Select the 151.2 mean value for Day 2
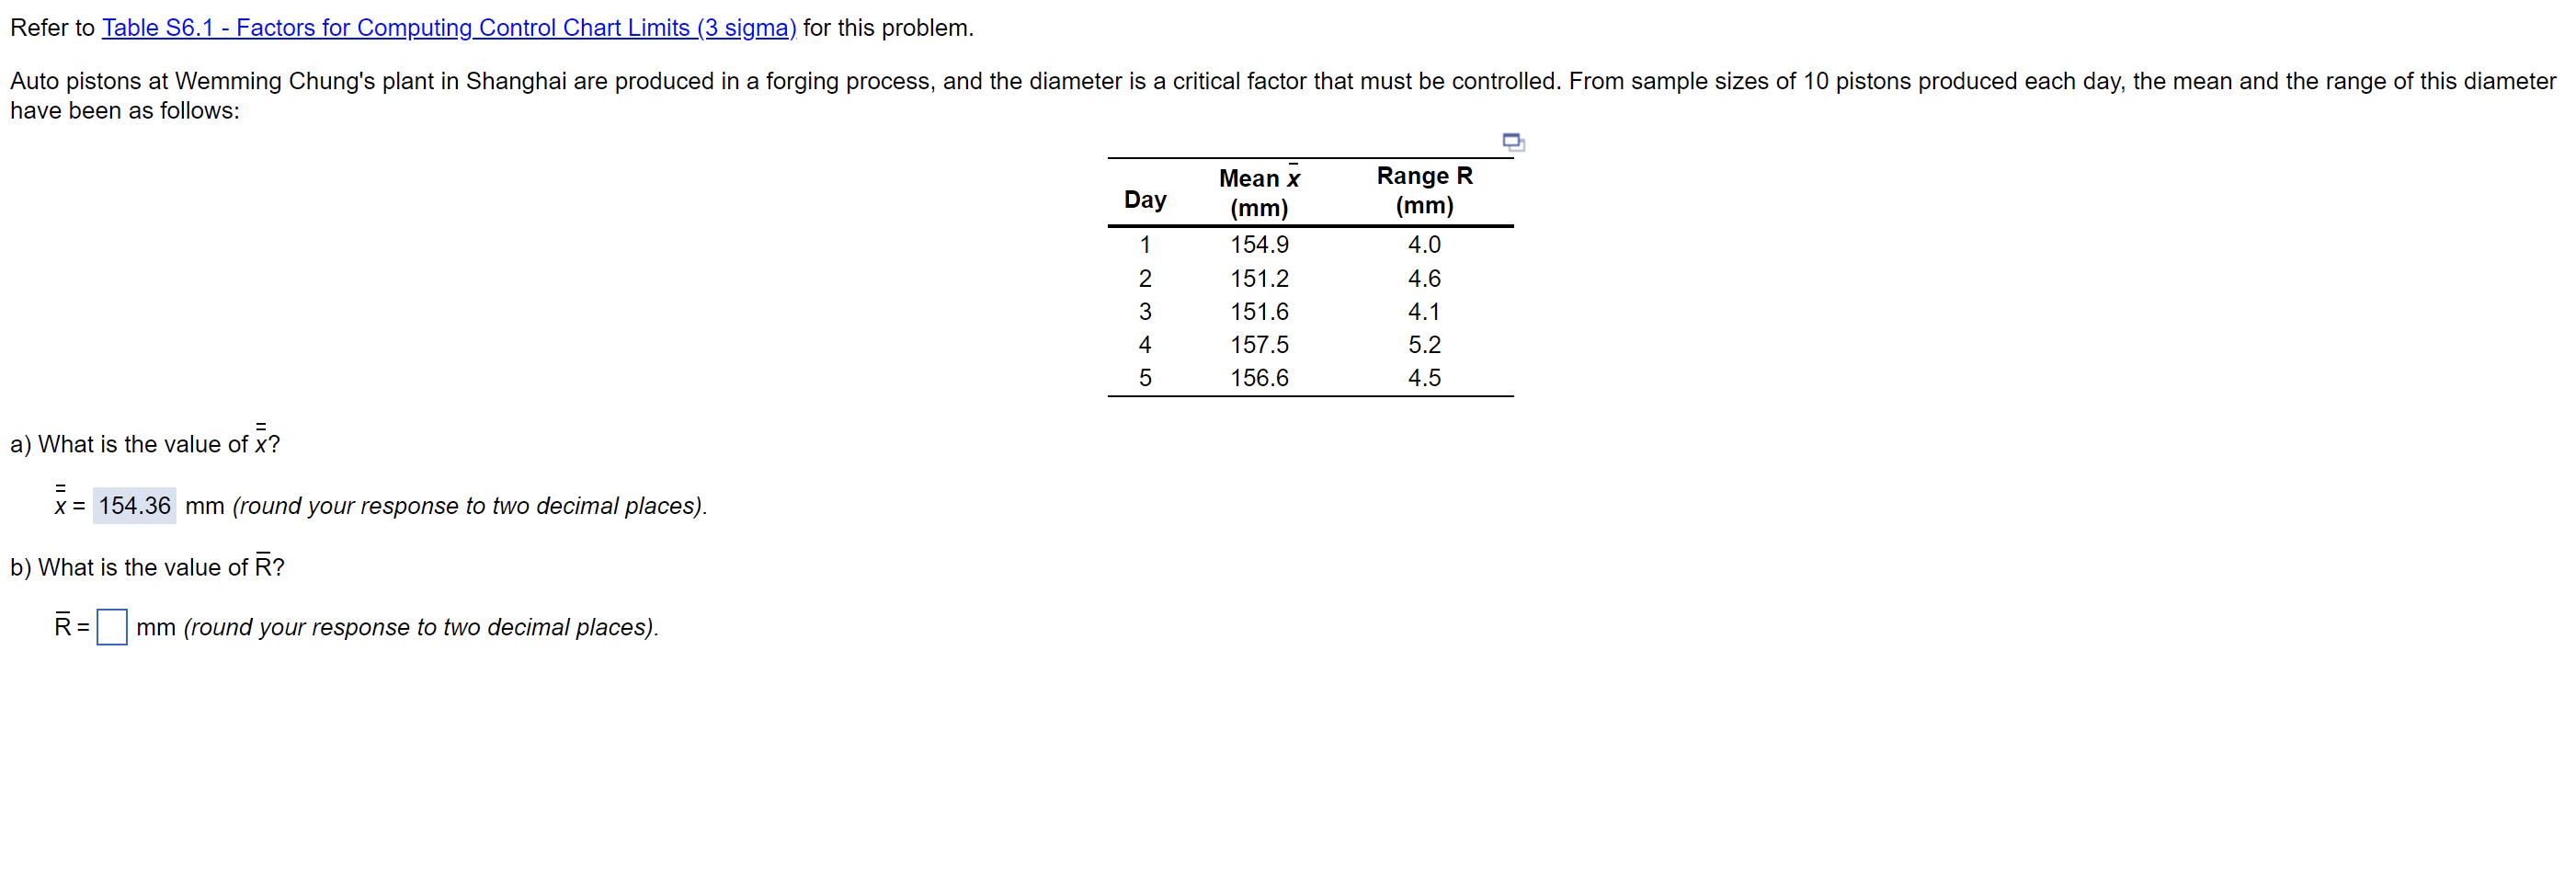Image resolution: width=2576 pixels, height=879 pixels. coord(1259,278)
